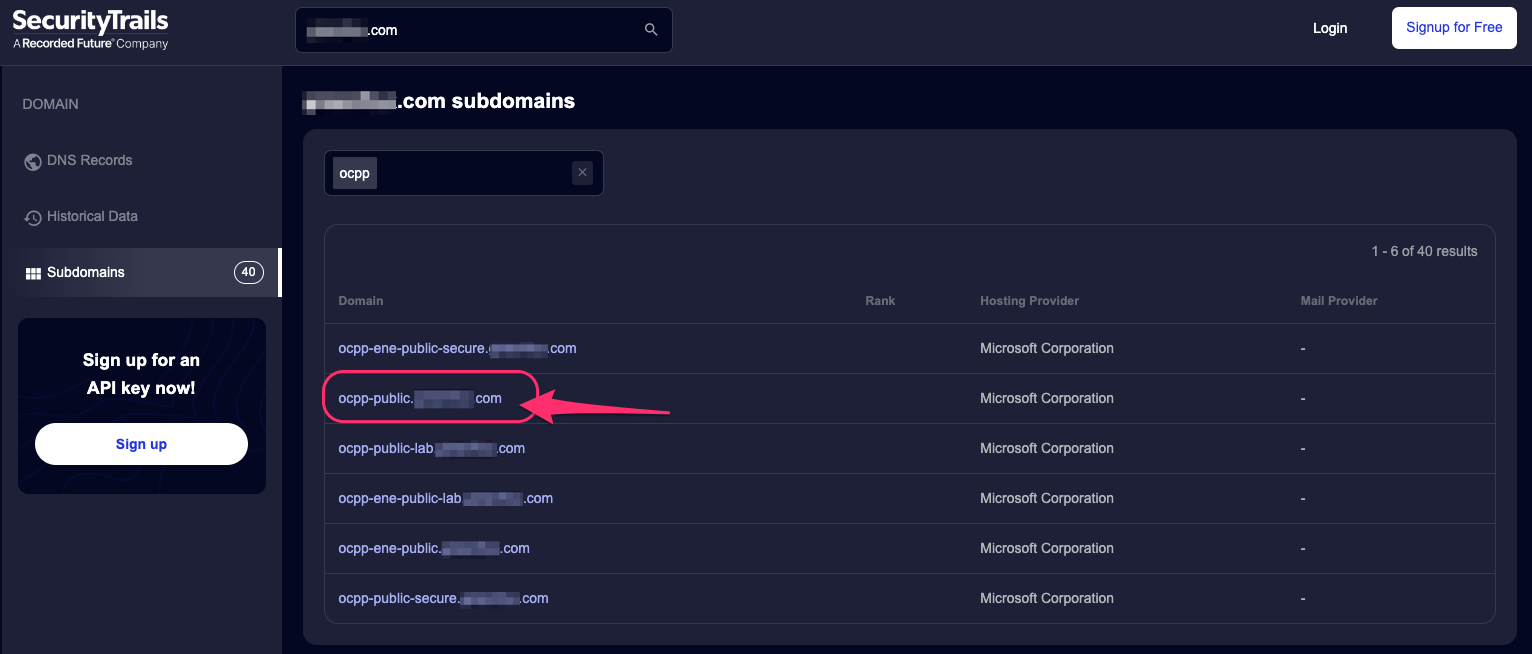Open the ocpp-public-lab subdomain link
This screenshot has width=1532, height=654.
[x=432, y=448]
